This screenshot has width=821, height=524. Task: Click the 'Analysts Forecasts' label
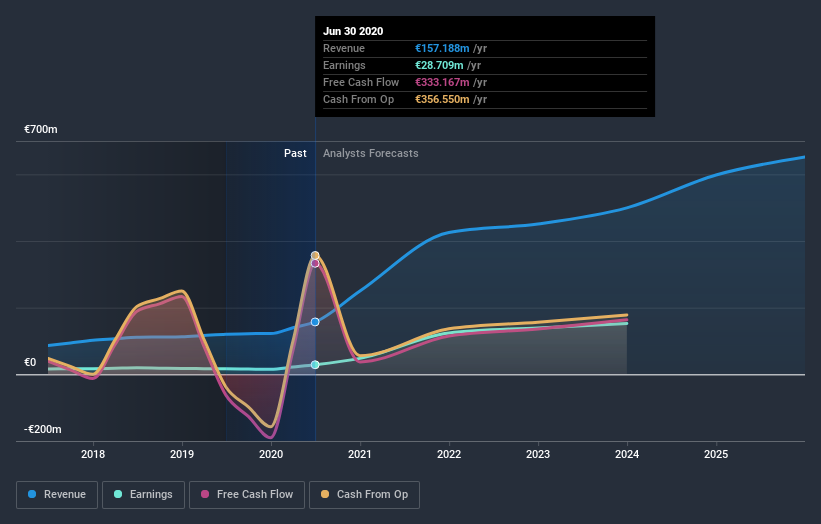click(371, 153)
